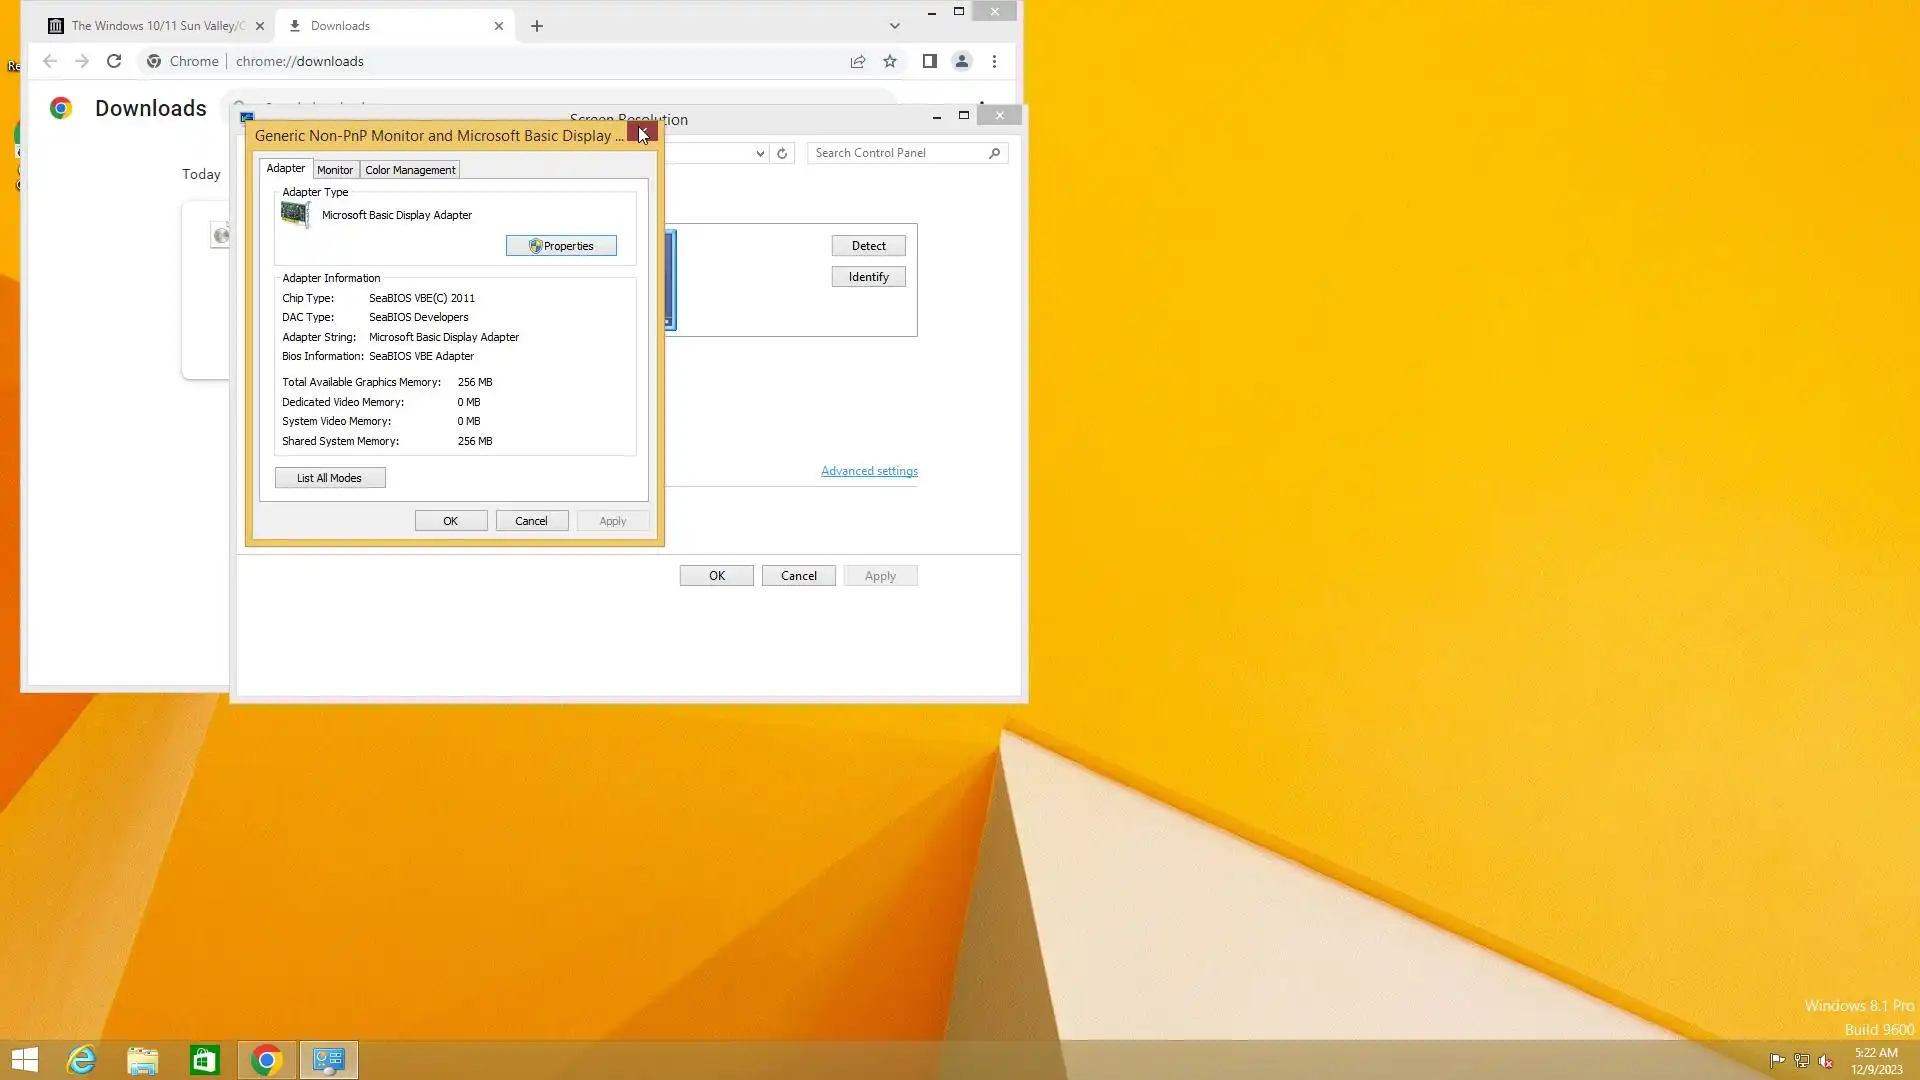1920x1080 pixels.
Task: Switch to Color Management tab
Action: (410, 170)
